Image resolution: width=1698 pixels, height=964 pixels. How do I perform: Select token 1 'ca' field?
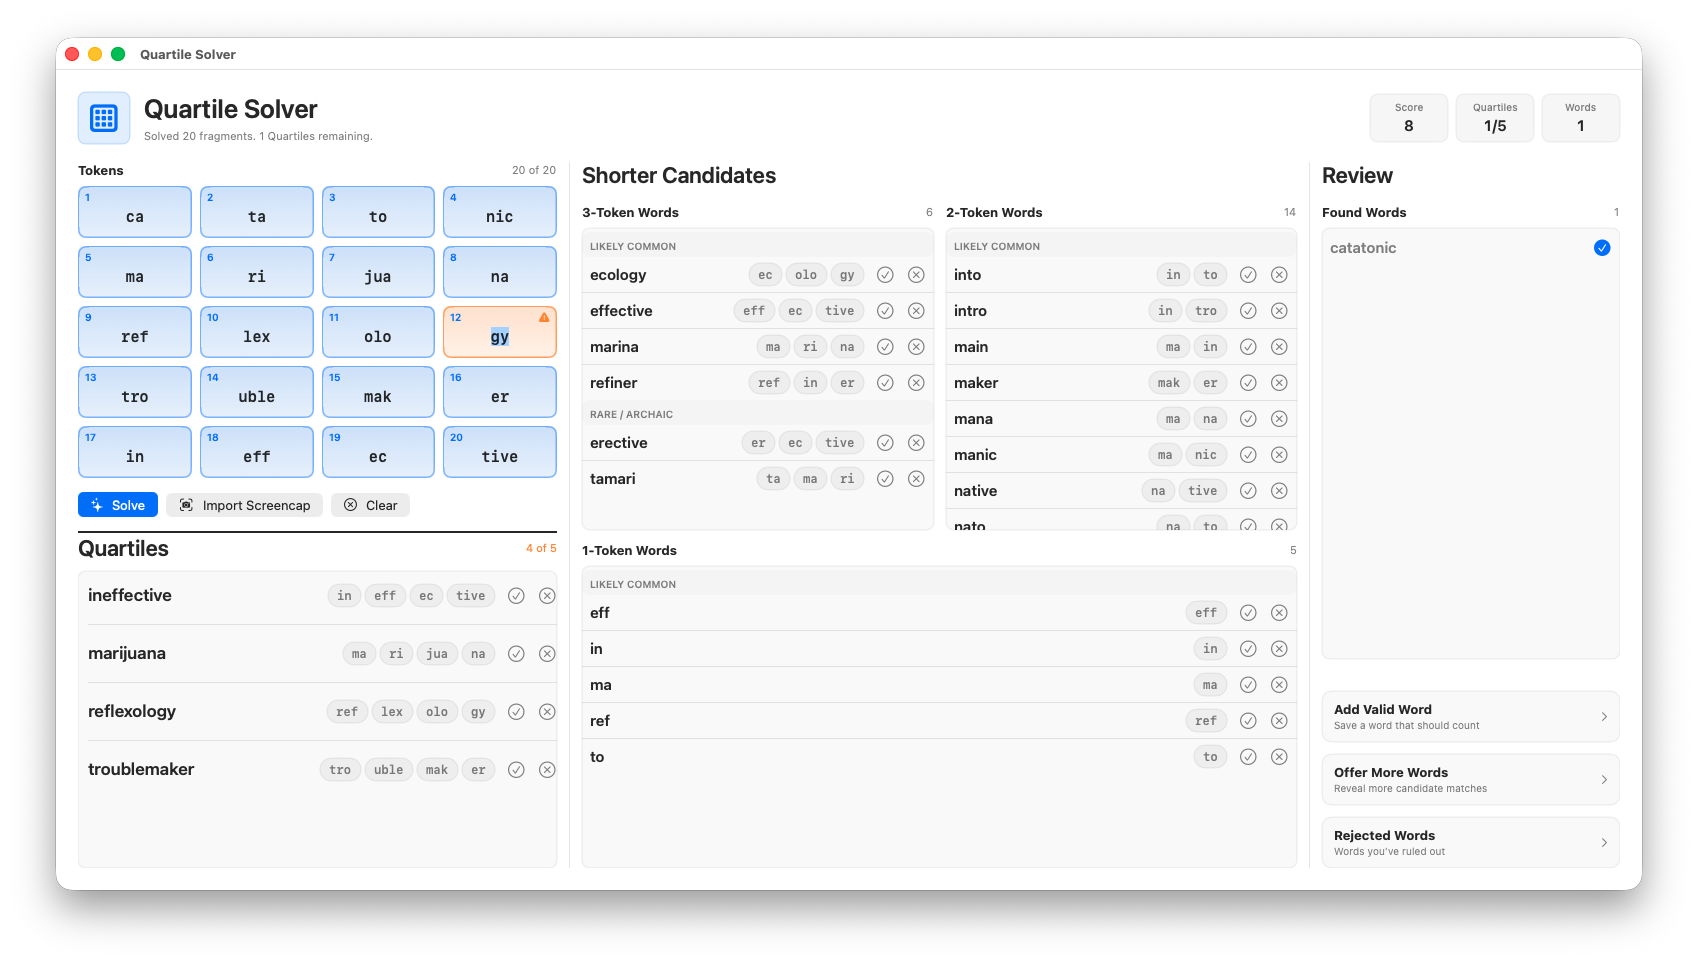(x=135, y=212)
